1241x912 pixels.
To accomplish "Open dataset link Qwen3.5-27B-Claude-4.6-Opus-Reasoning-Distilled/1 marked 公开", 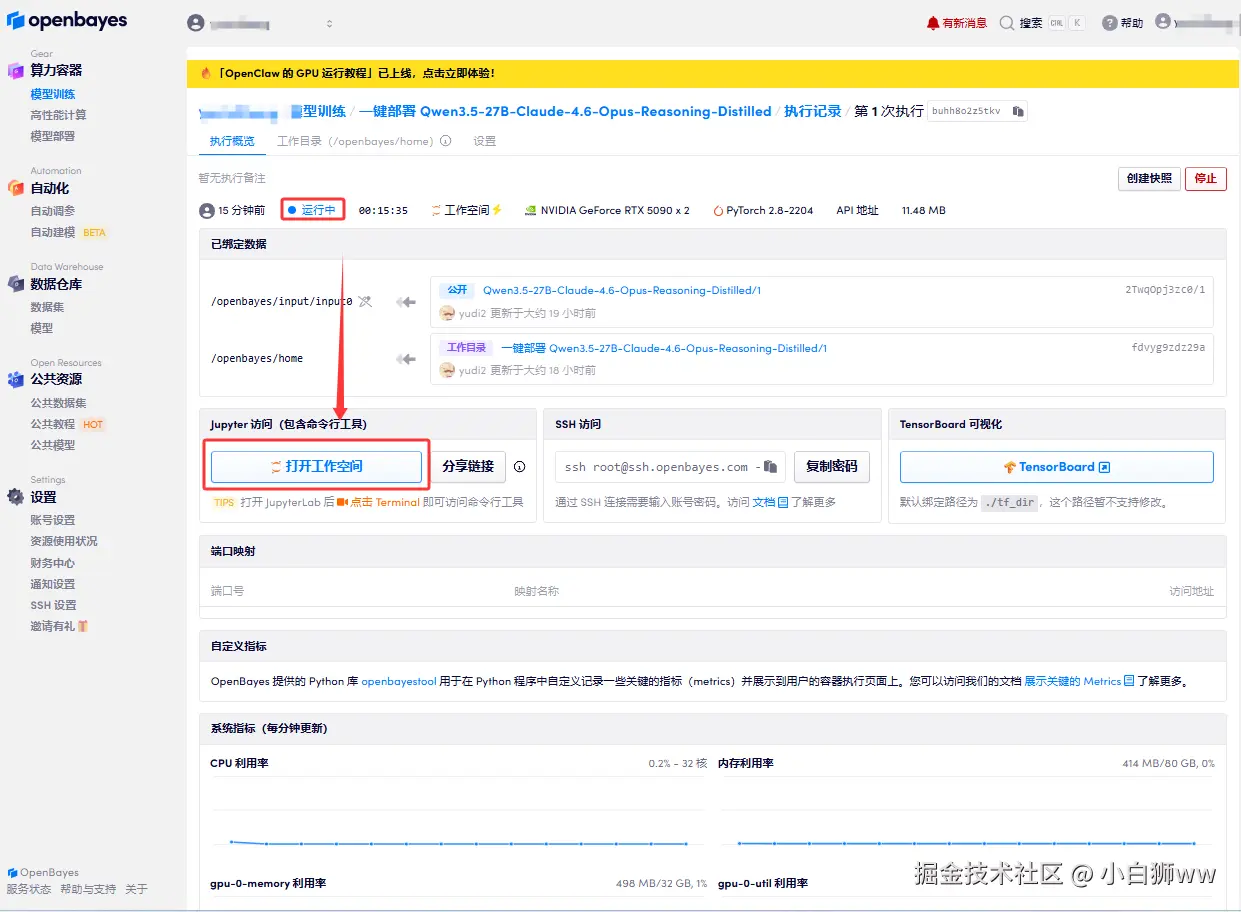I will 622,290.
